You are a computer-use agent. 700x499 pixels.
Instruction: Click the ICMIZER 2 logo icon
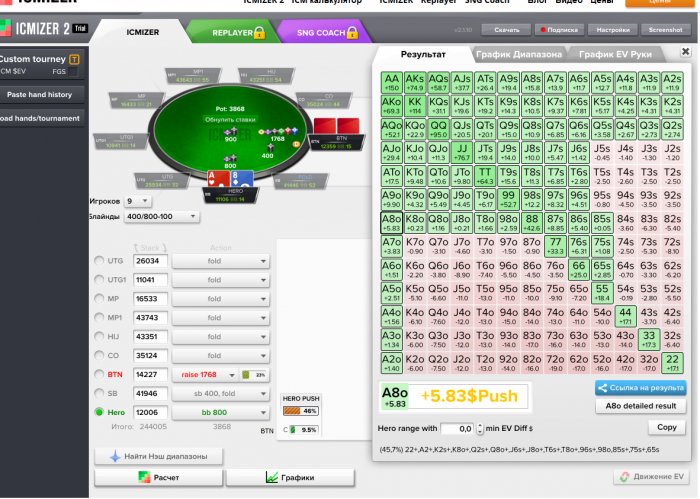point(5,28)
